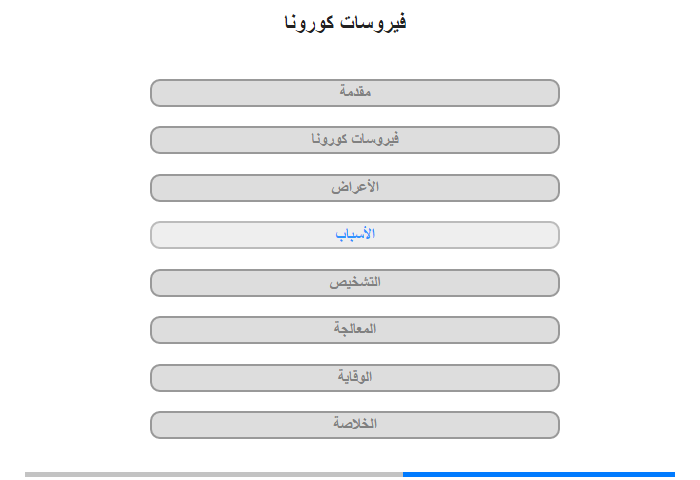700x480 pixels.
Task: Click the gray portion of progress bar
Action: pos(214,474)
